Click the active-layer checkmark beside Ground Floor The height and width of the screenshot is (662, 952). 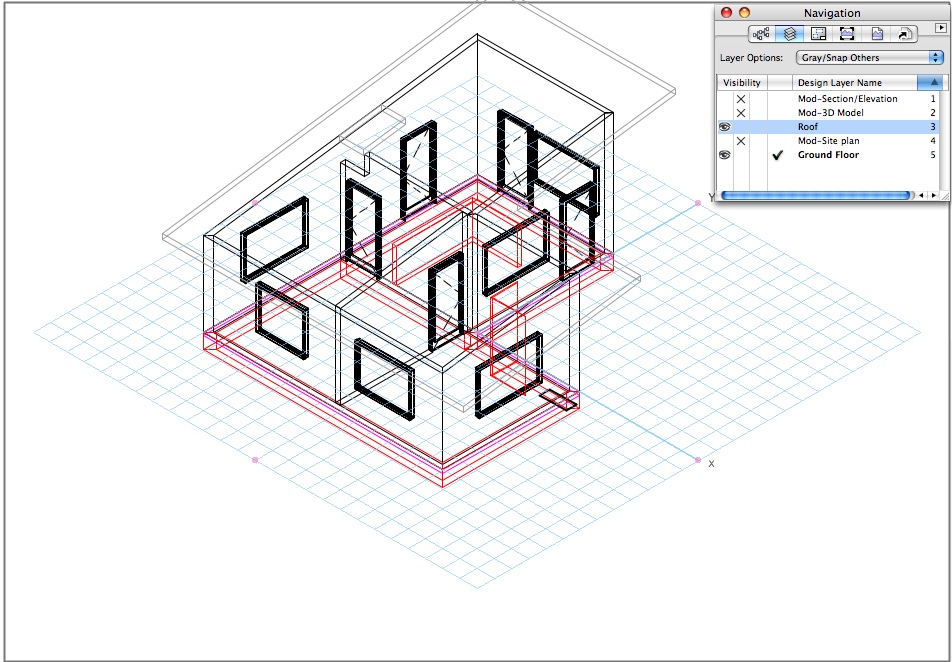pyautogui.click(x=778, y=155)
